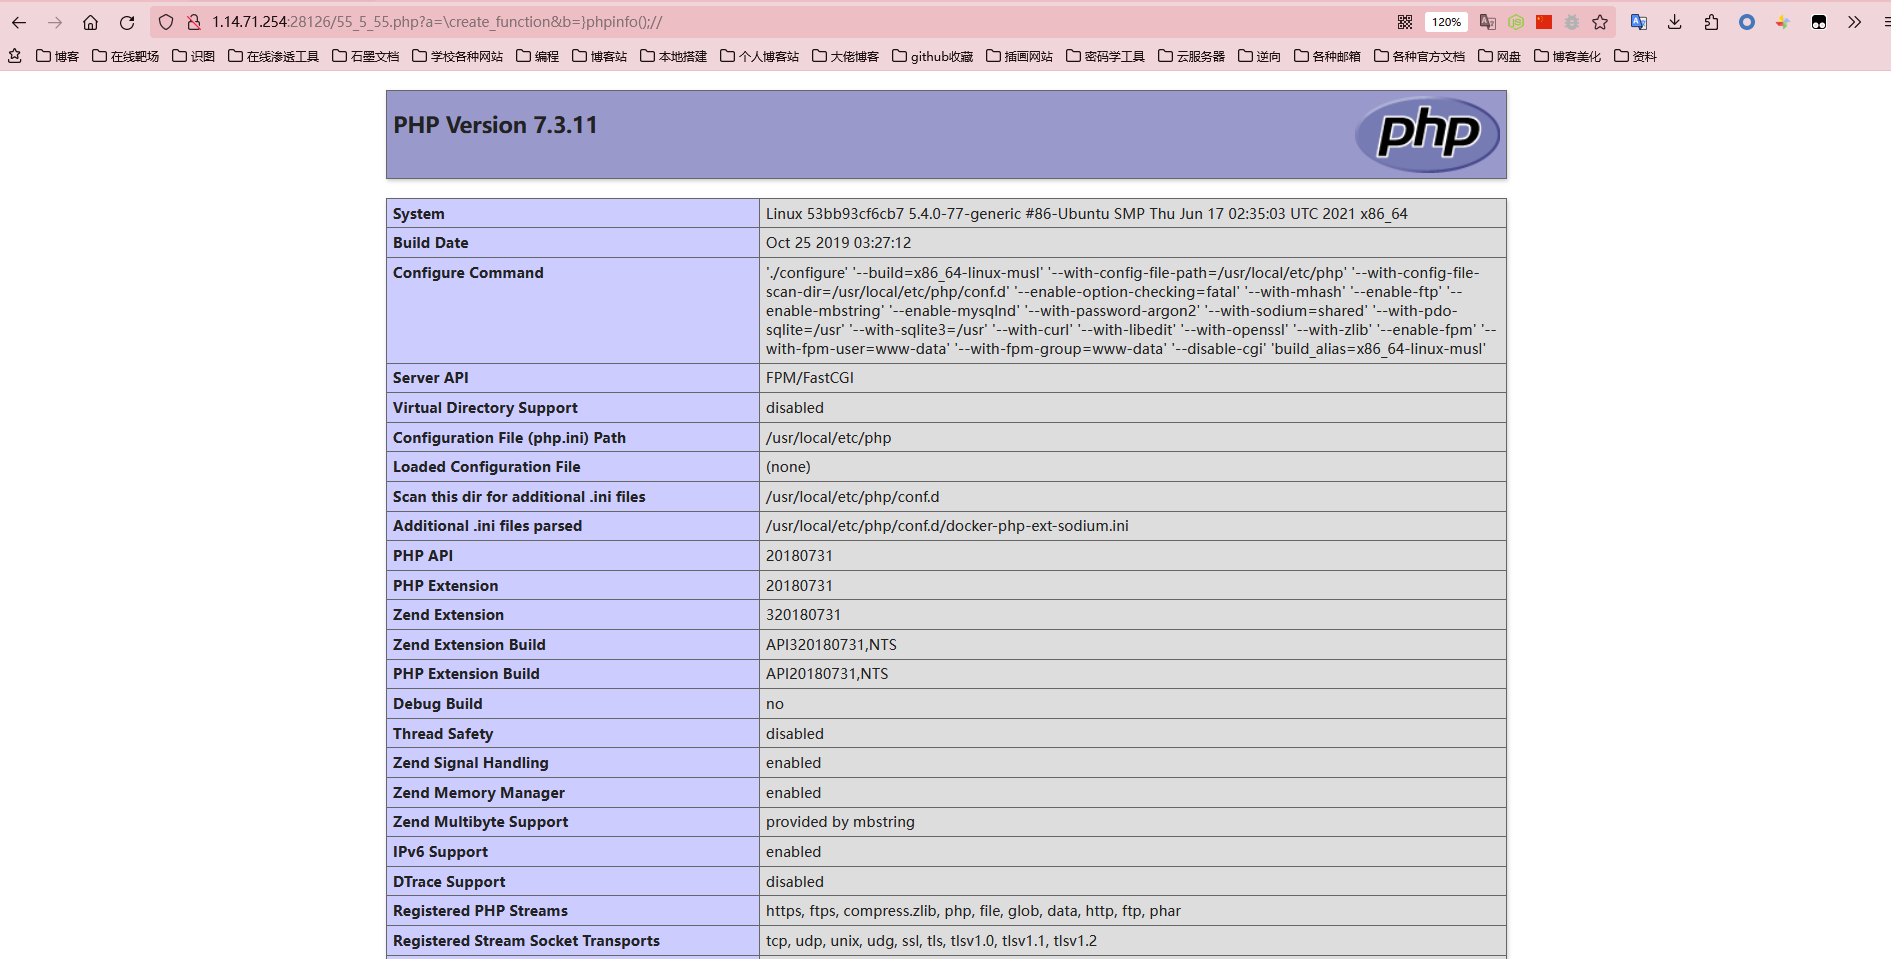Bookmark this page via the star icon

1600,22
